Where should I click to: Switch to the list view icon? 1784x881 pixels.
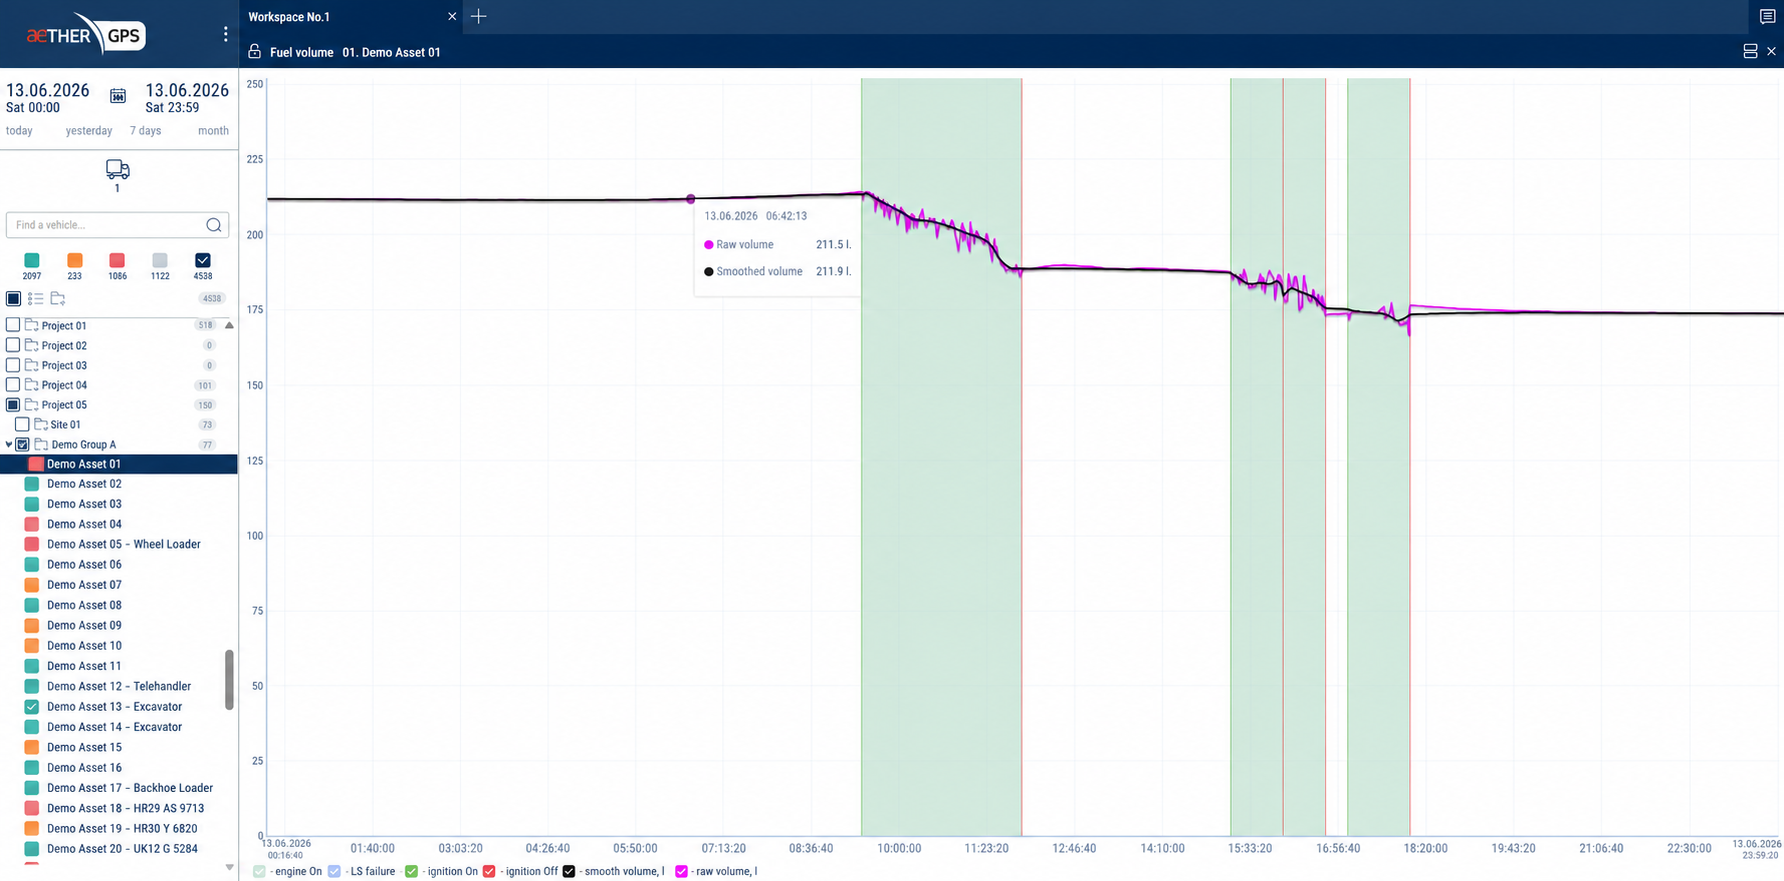tap(35, 298)
